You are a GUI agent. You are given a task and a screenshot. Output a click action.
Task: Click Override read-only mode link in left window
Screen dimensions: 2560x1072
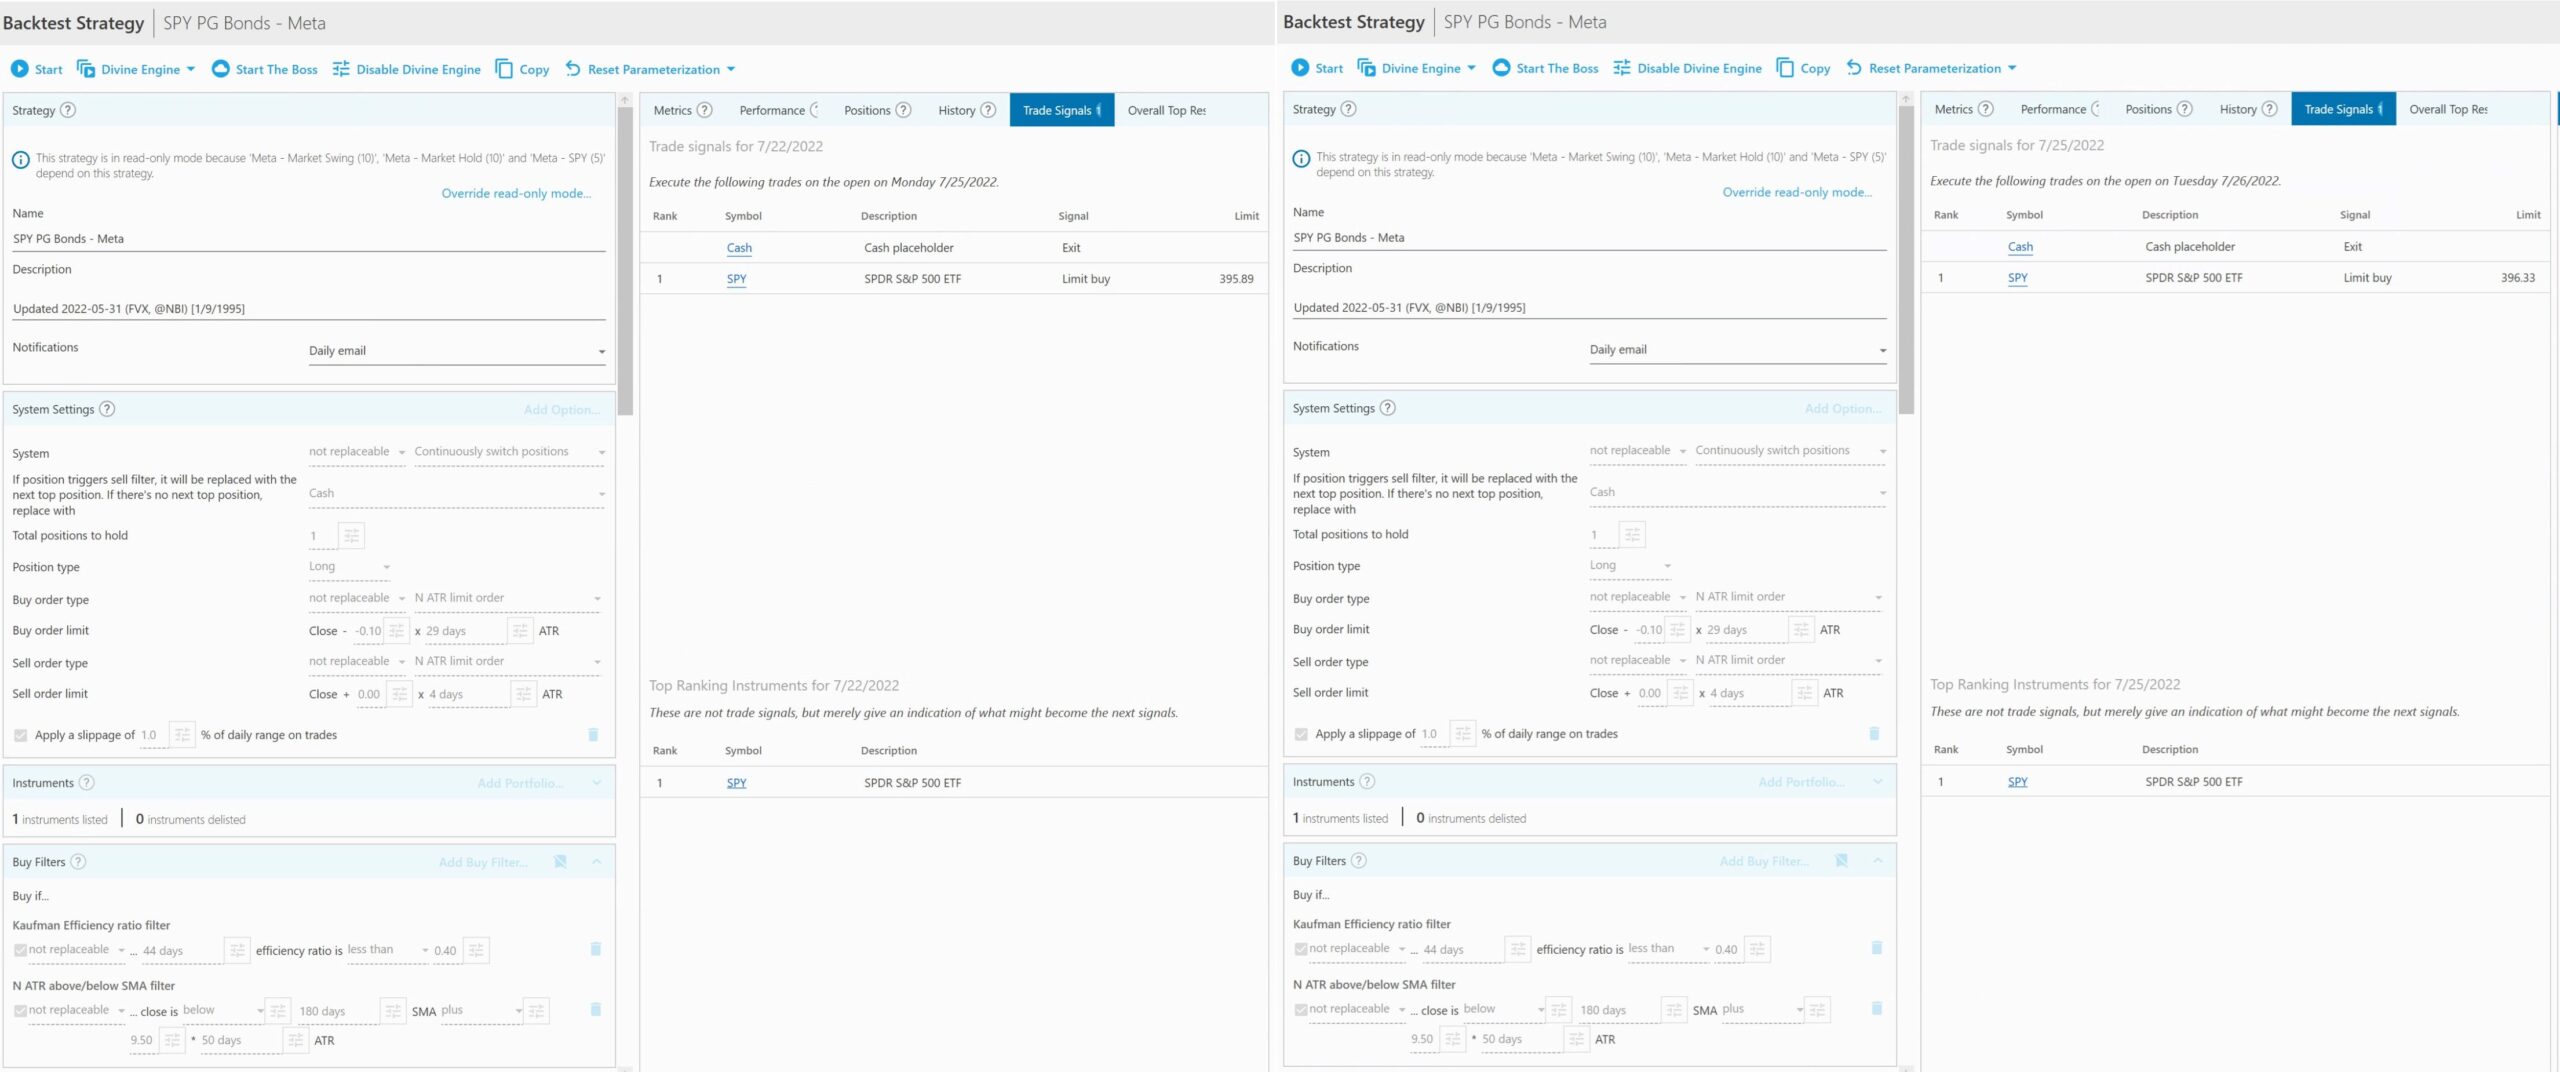pyautogui.click(x=516, y=193)
